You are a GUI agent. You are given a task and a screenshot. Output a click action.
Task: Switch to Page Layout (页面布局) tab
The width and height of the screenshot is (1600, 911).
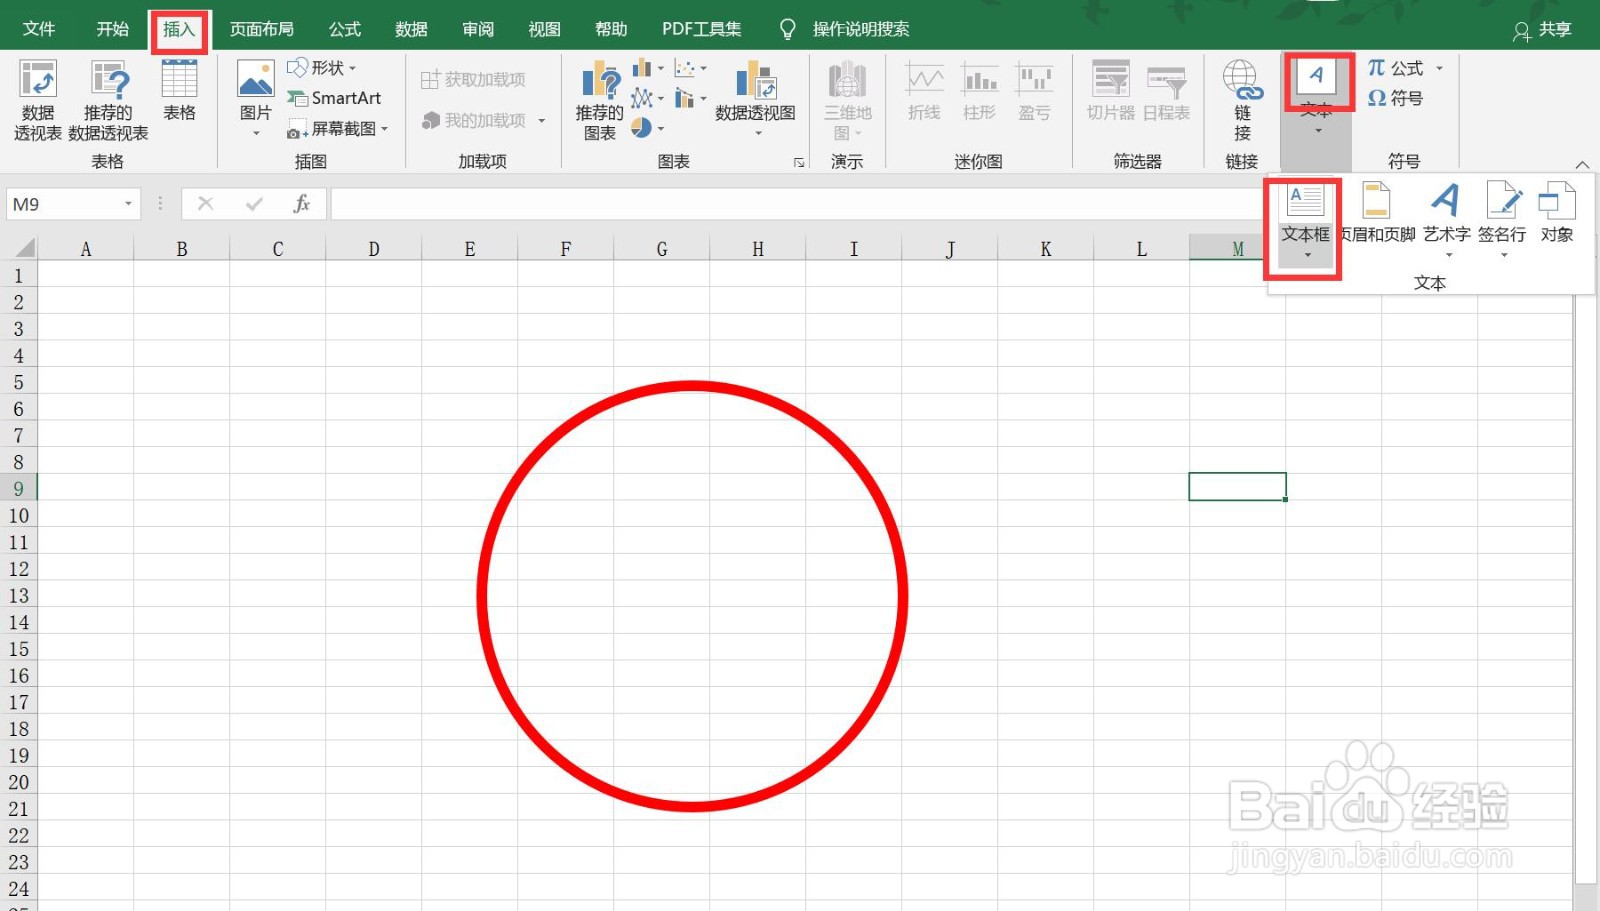point(262,29)
